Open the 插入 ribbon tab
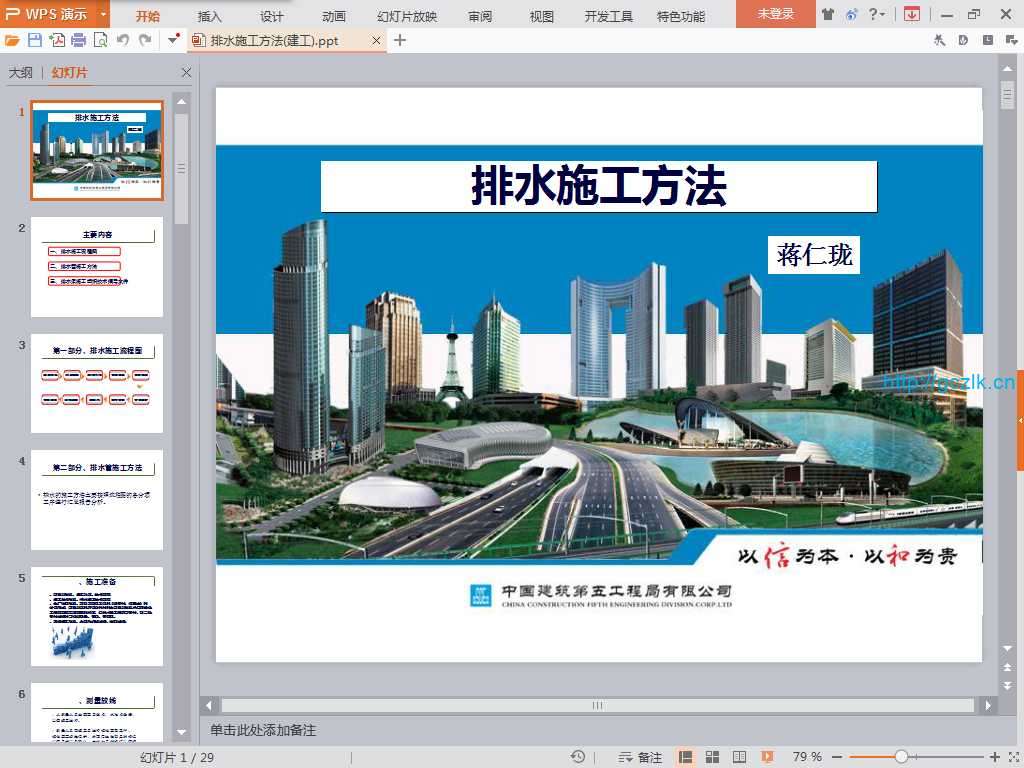 point(210,16)
